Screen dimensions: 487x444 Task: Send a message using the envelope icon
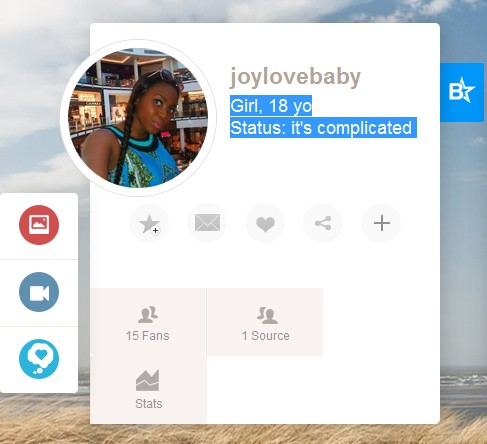207,223
